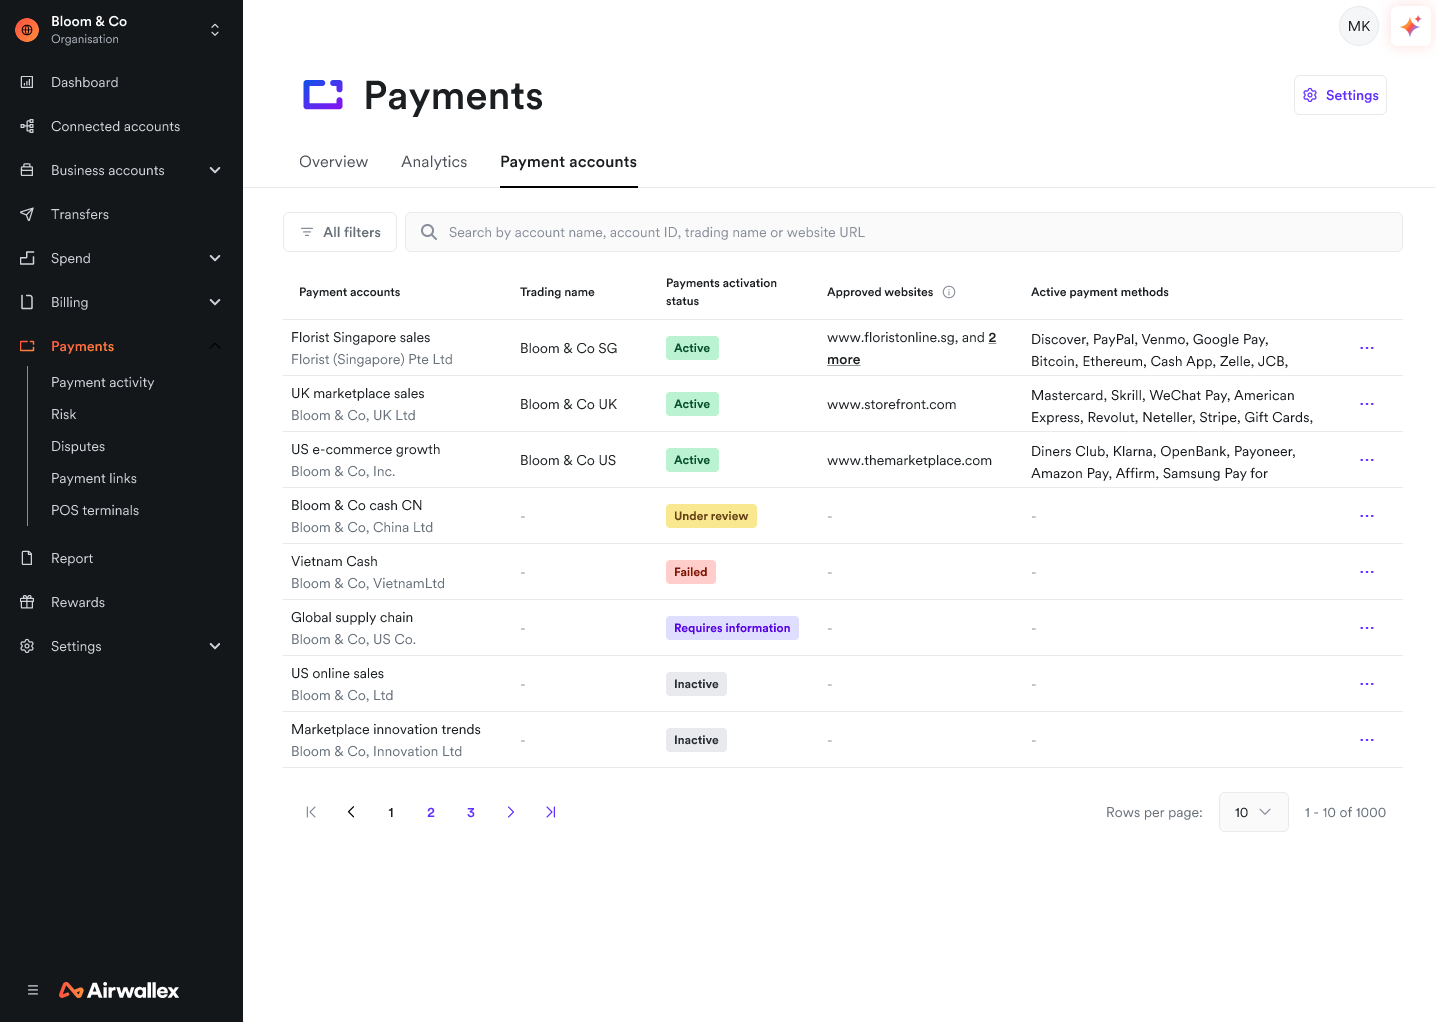The width and height of the screenshot is (1436, 1022).
Task: Click 'Marketplace innovation trends' account name
Action: tap(386, 730)
